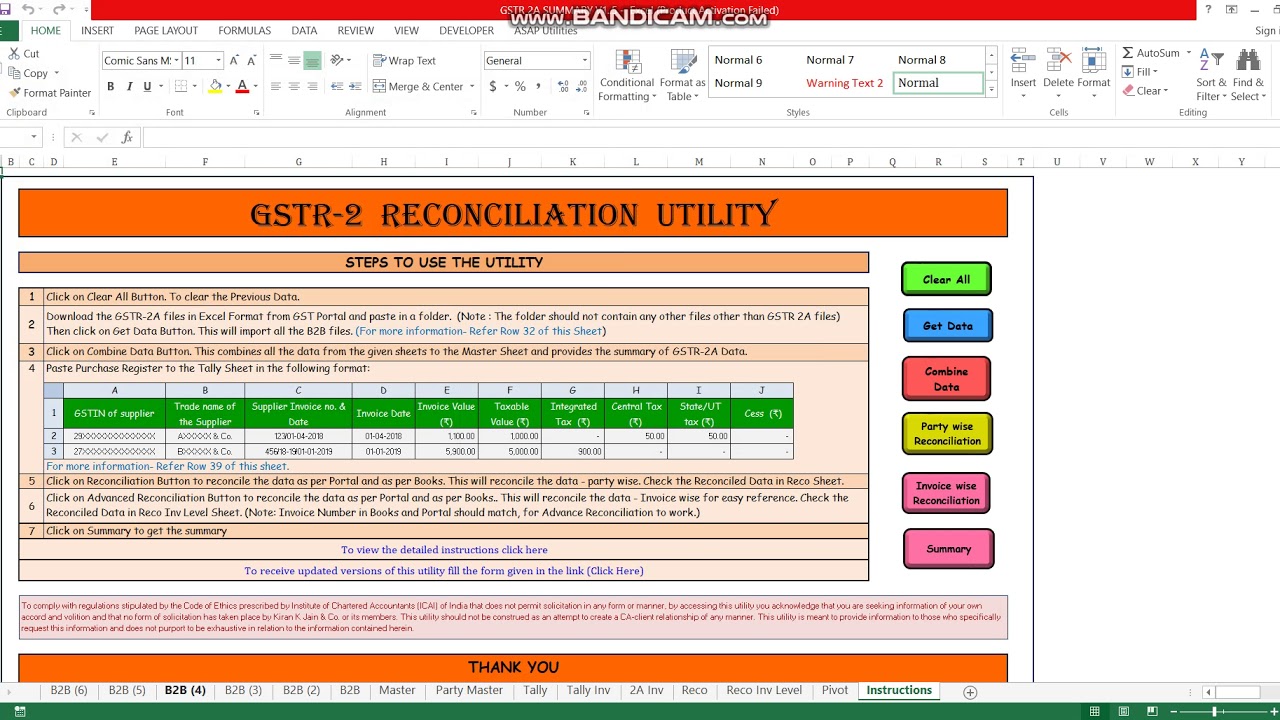Select the Warning Text 2 cell style
Image resolution: width=1280 pixels, height=720 pixels.
click(845, 83)
